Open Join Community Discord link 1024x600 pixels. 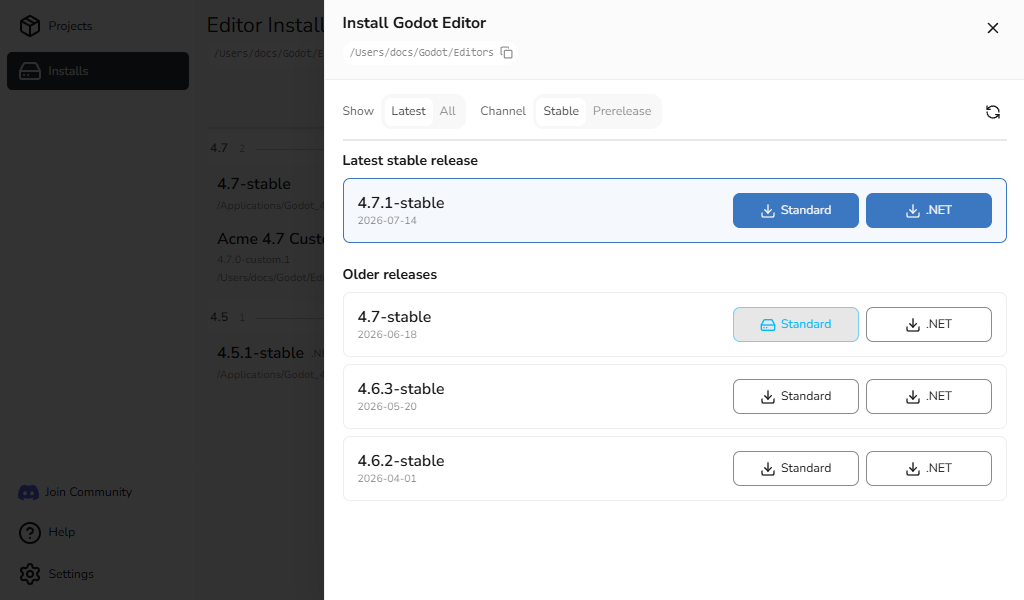coord(75,492)
